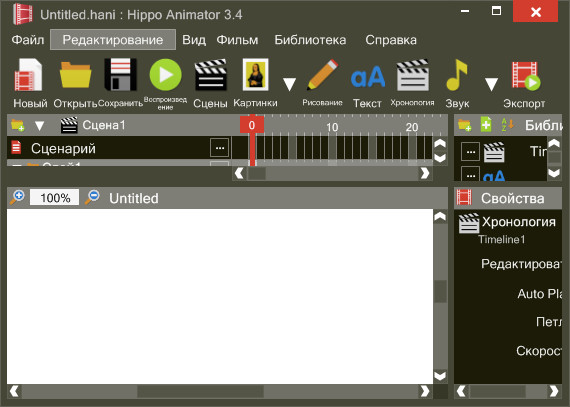This screenshot has width=570, height=407.
Task: Select the Картинки Mona Lisa icon
Action: (x=256, y=74)
